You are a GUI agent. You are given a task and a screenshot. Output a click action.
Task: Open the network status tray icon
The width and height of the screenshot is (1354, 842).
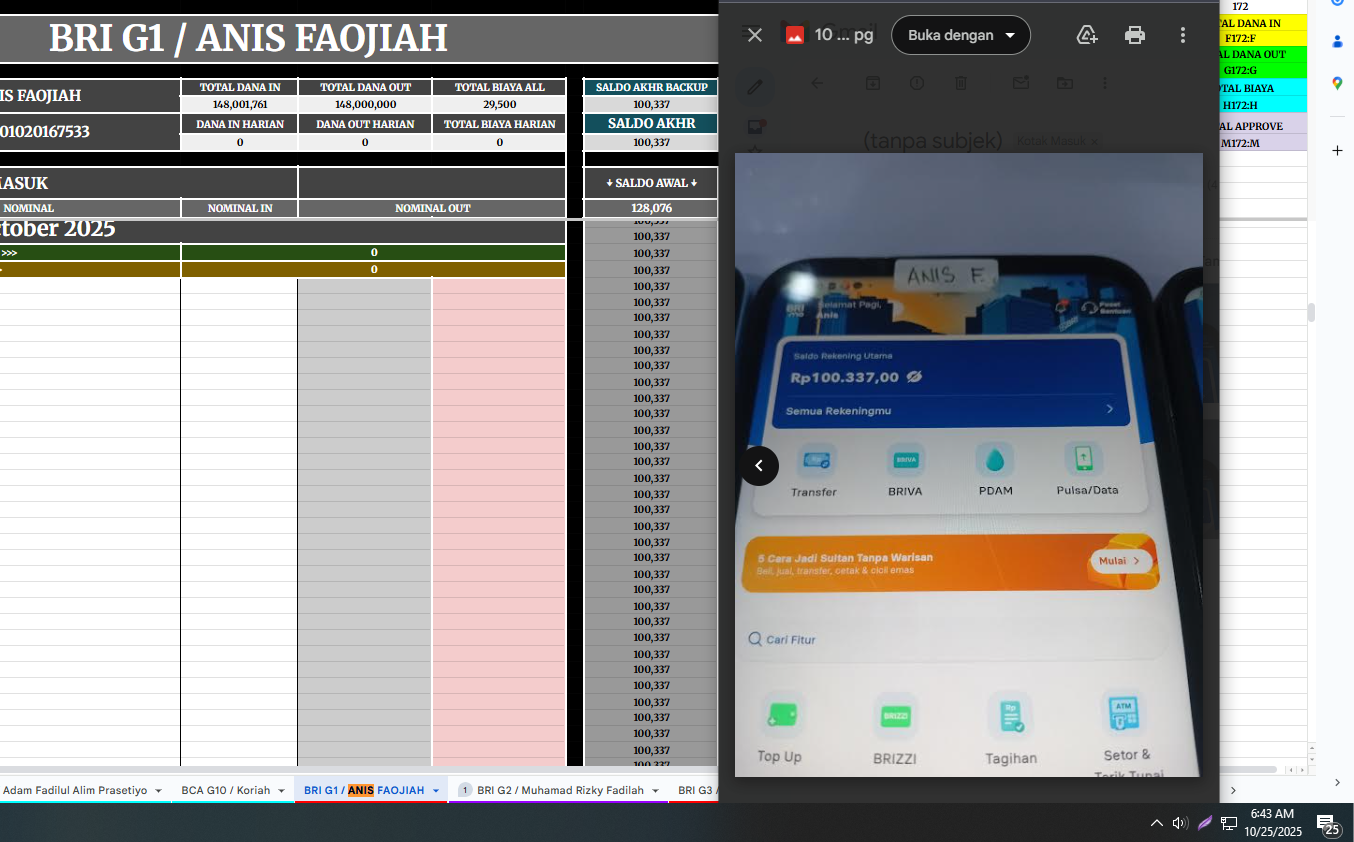[x=1229, y=823]
